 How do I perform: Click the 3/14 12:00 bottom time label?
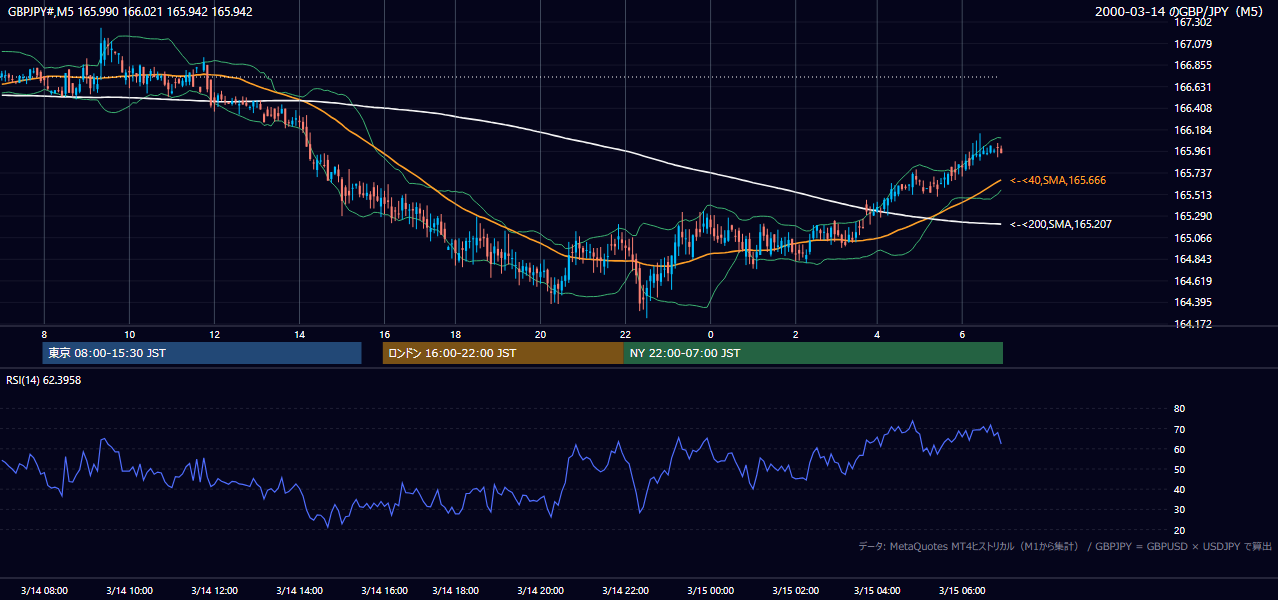tap(214, 591)
